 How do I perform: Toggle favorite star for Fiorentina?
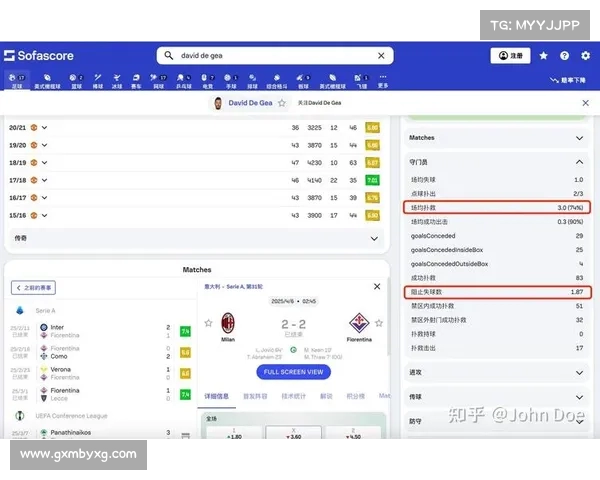[x=379, y=323]
